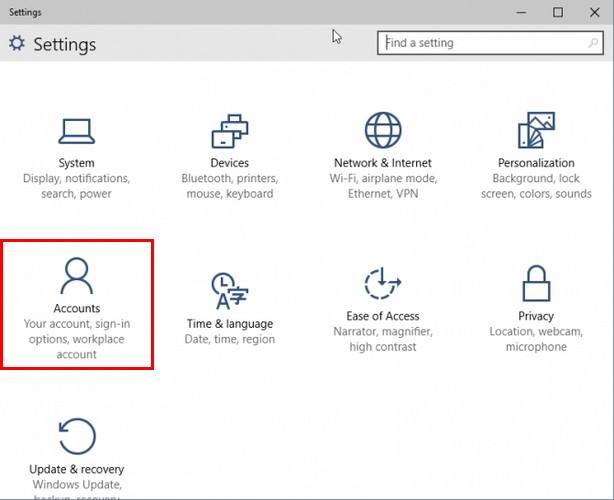Open the System laptop icon
The image size is (614, 500).
point(76,131)
